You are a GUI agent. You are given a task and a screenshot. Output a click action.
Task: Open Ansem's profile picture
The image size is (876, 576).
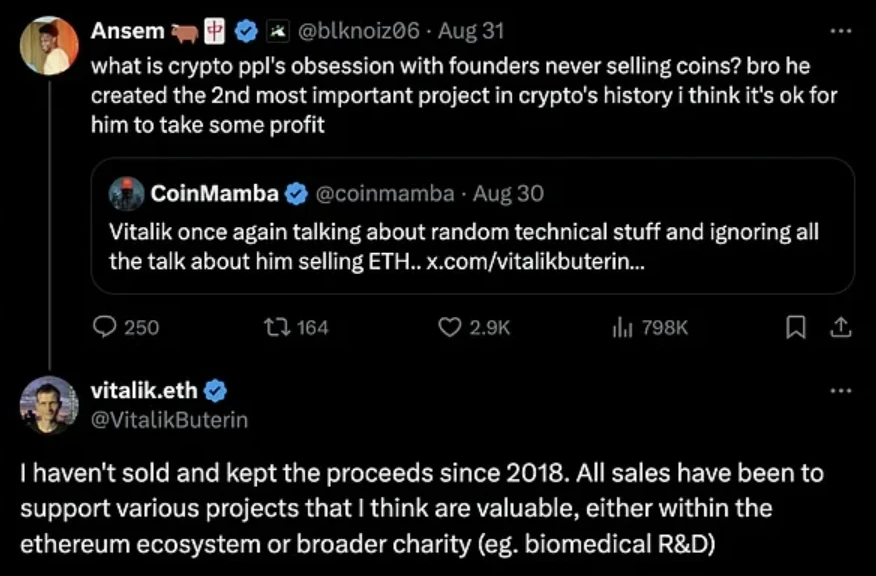click(x=48, y=46)
